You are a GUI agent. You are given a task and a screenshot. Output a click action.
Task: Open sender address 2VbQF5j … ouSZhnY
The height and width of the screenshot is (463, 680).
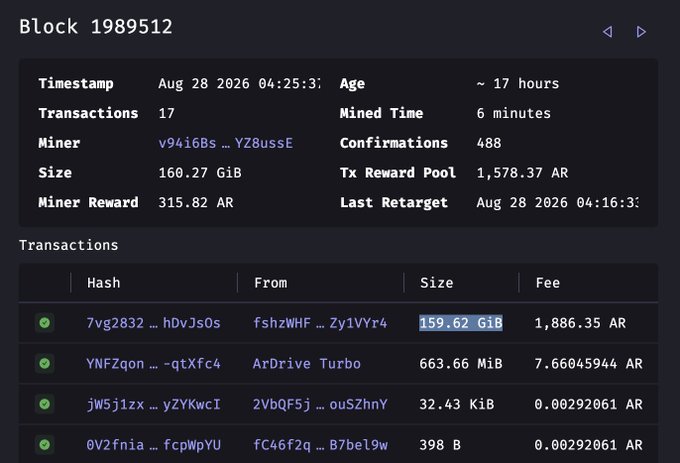click(320, 404)
